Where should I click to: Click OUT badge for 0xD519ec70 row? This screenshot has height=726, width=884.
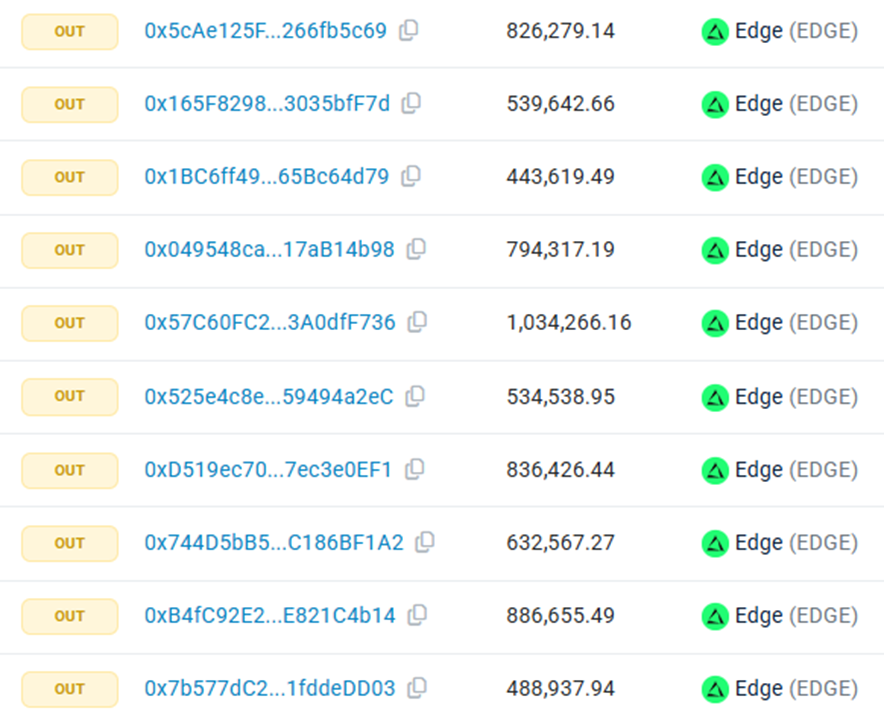coord(70,470)
